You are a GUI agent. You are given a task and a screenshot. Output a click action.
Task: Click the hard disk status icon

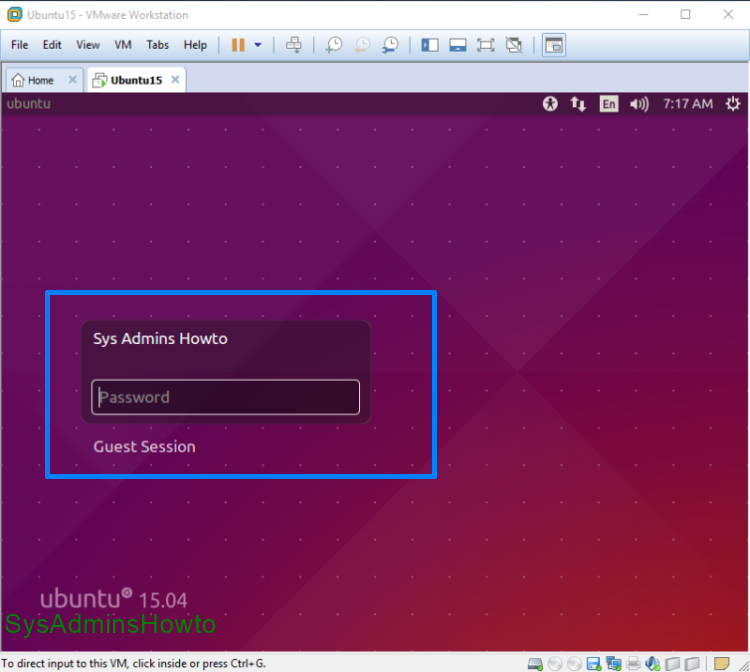[x=535, y=663]
